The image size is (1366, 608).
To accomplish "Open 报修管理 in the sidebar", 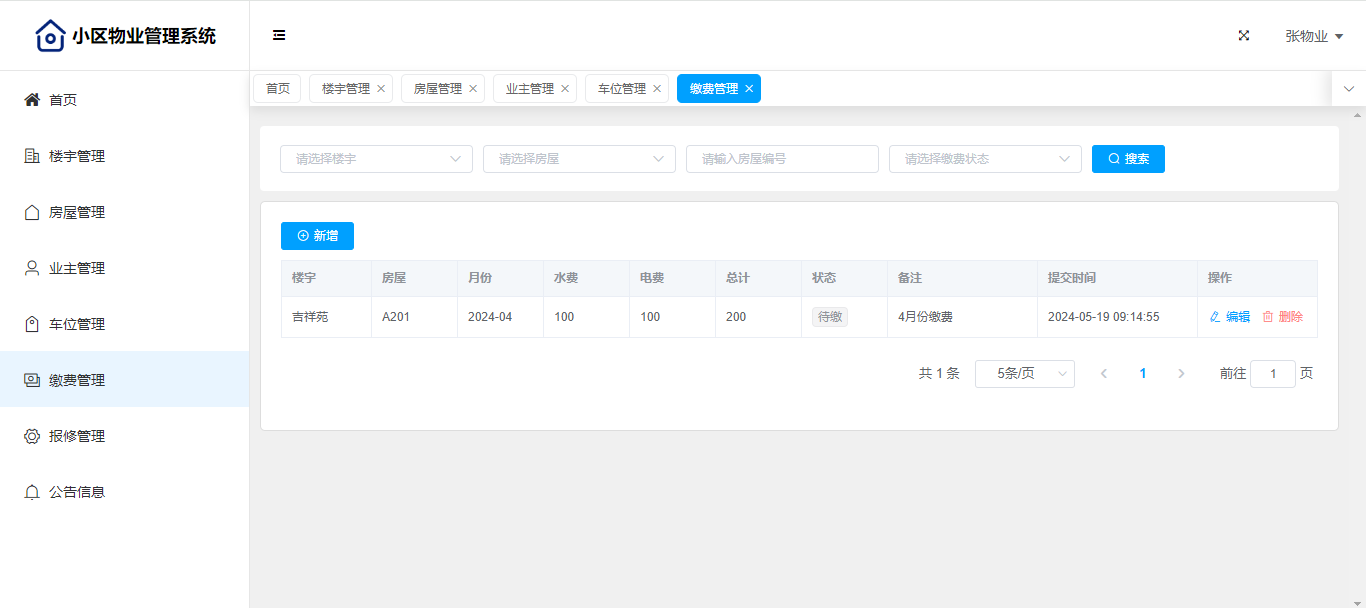I will click(x=77, y=436).
